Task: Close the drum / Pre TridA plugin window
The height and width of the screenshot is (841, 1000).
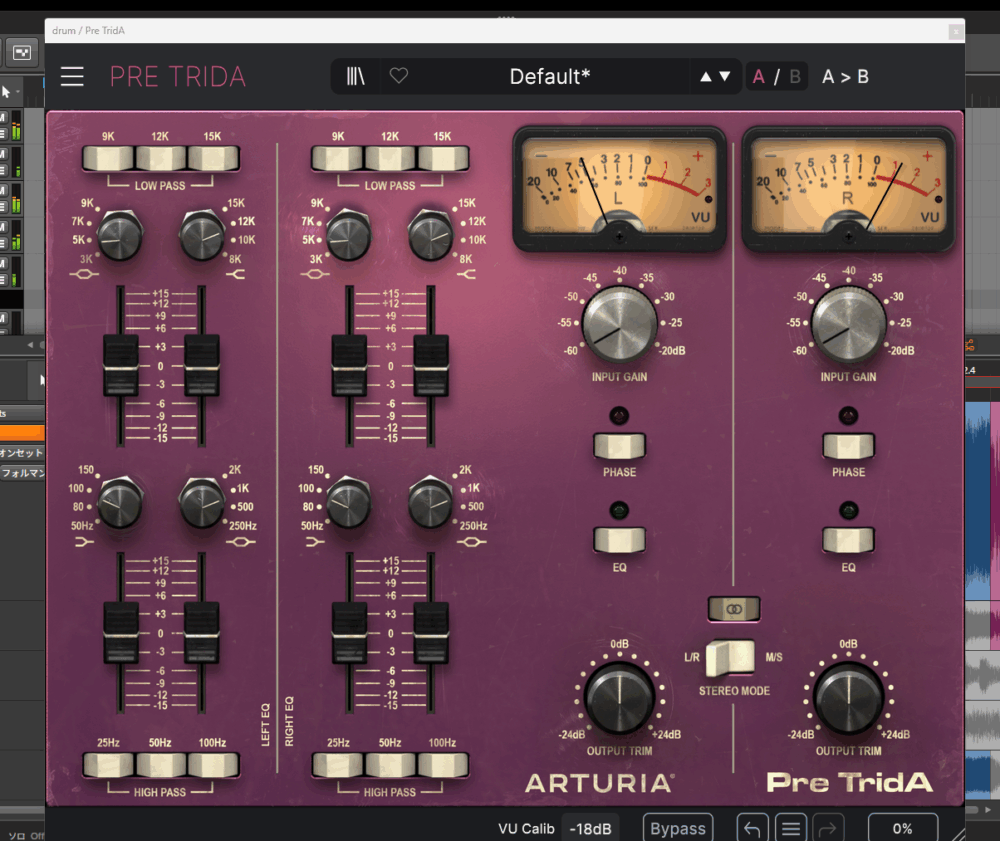Action: 955,31
